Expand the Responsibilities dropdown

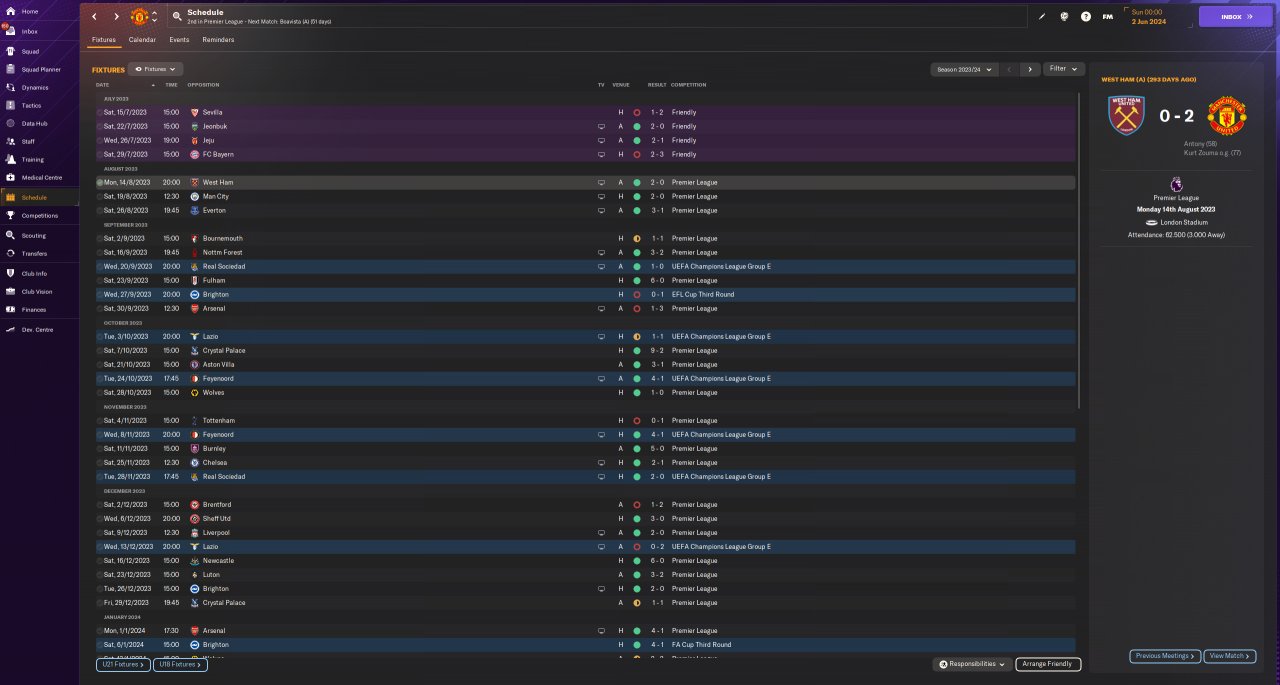point(972,664)
